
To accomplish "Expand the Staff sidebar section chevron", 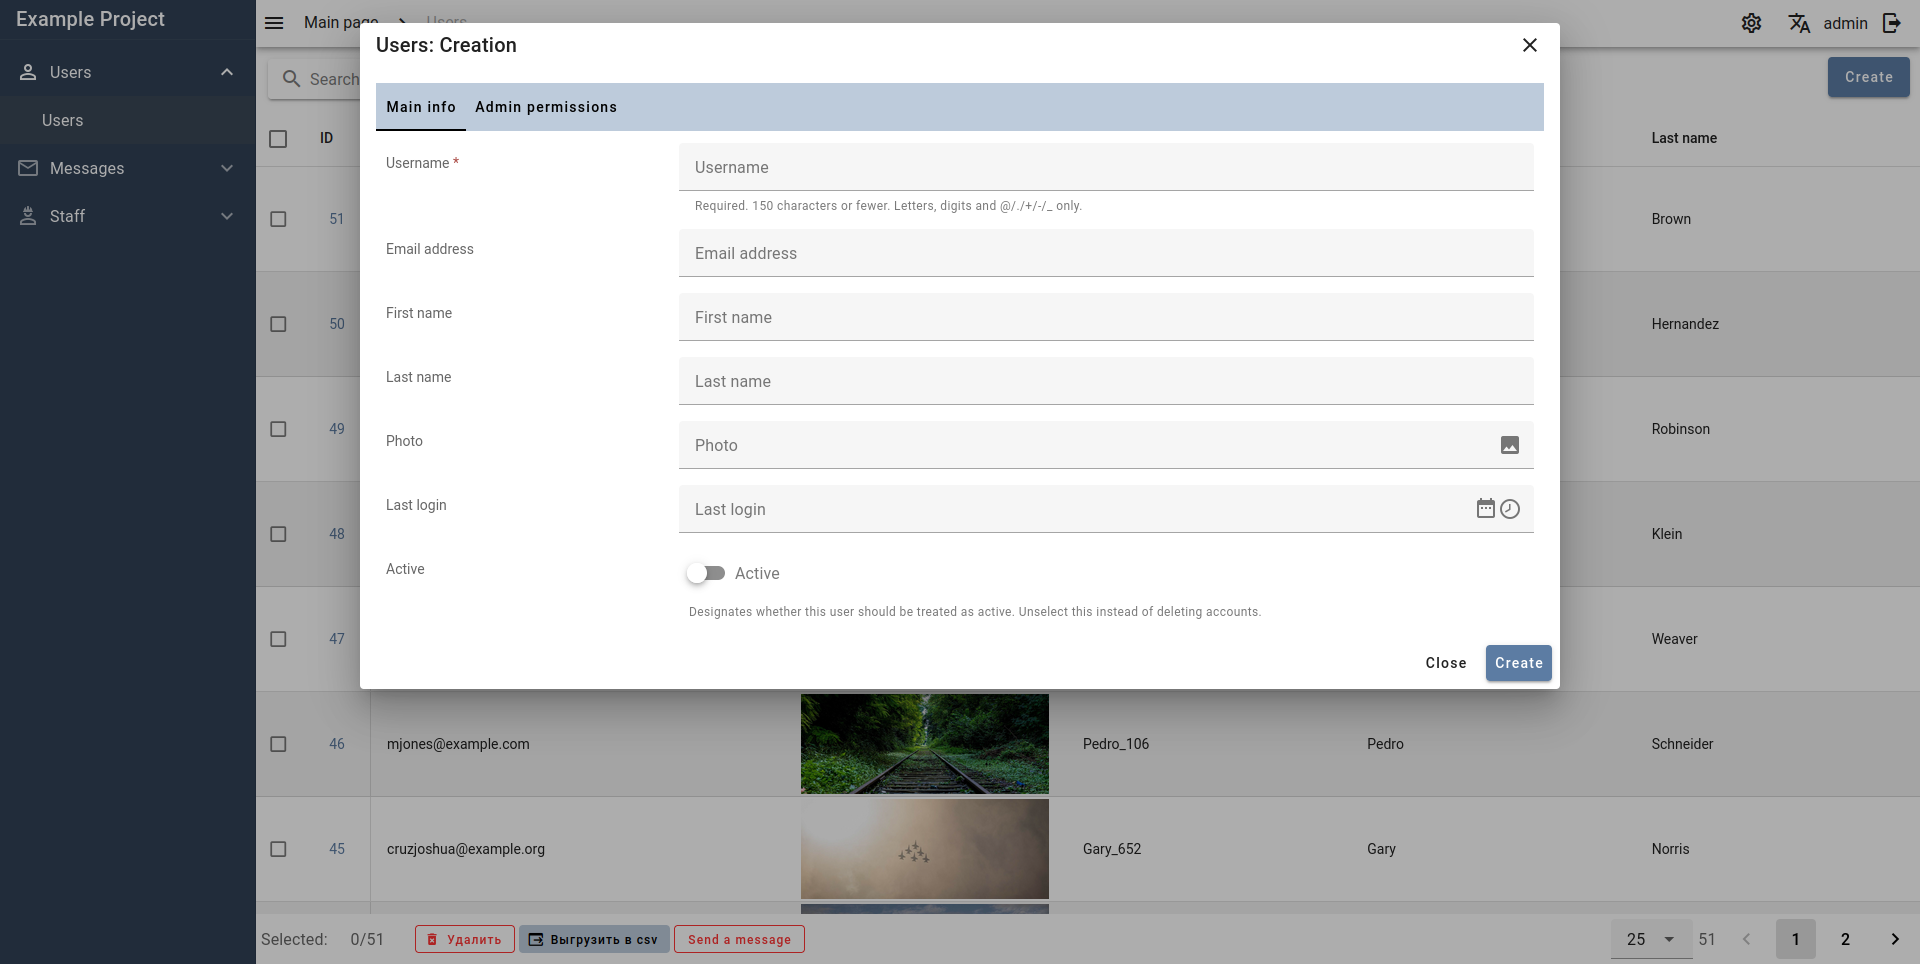I will pos(227,216).
